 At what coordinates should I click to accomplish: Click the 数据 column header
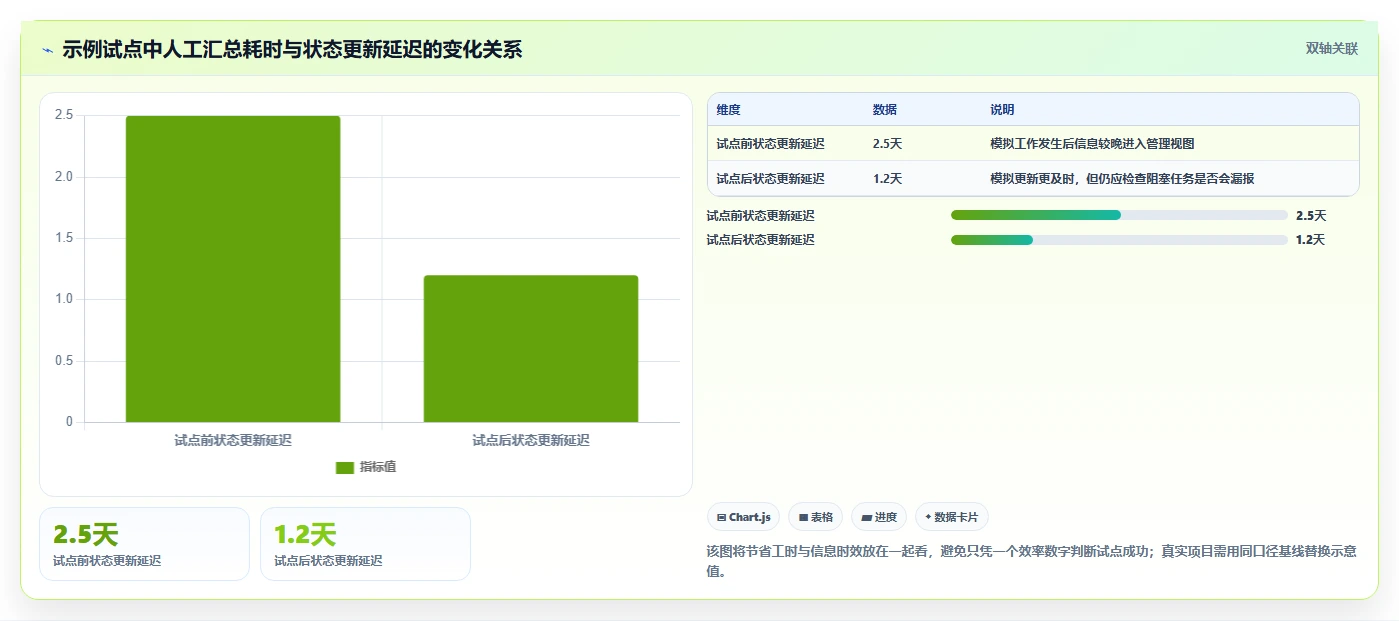pyautogui.click(x=885, y=110)
